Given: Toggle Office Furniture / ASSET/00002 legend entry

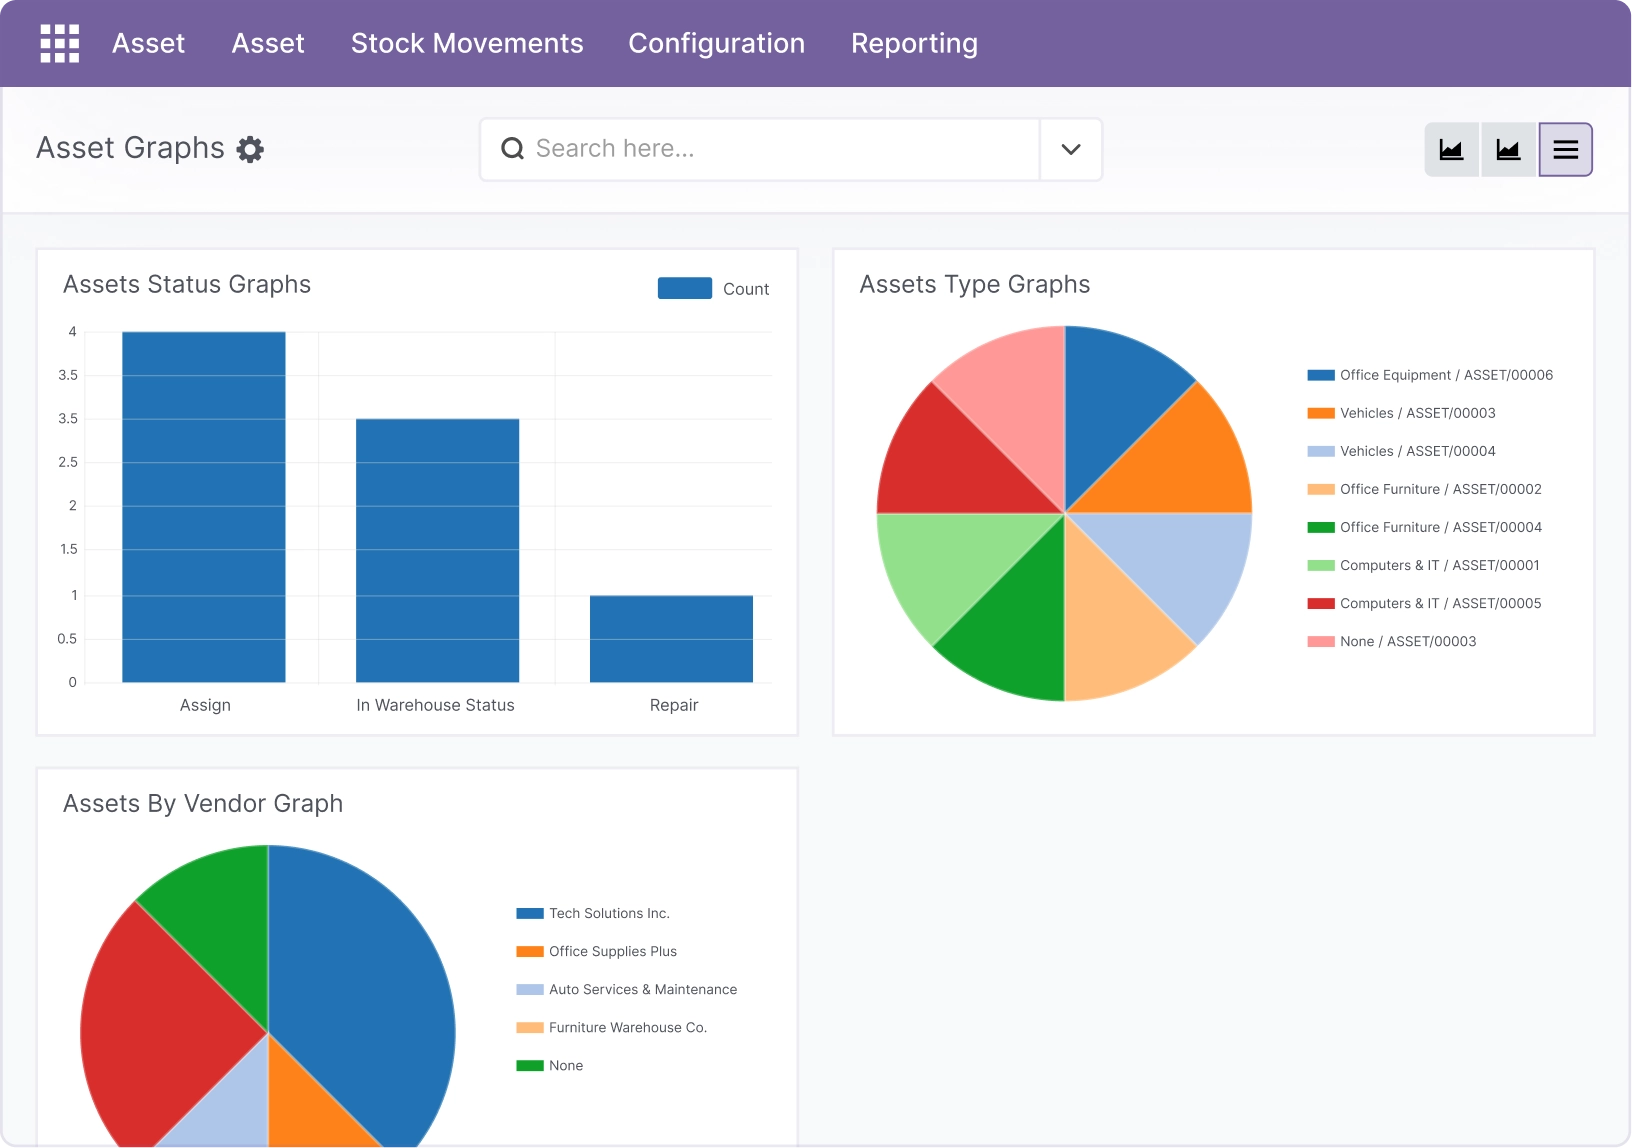Looking at the screenshot, I should [1424, 489].
